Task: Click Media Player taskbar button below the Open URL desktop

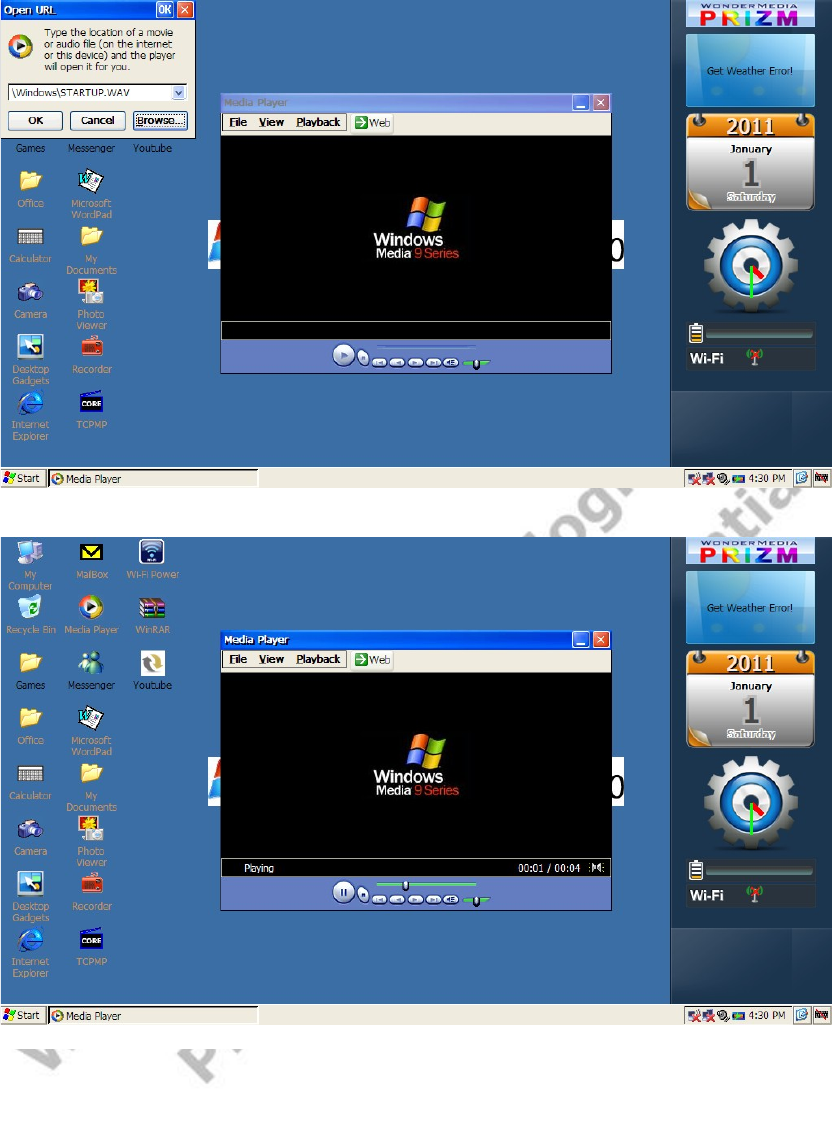Action: tap(153, 479)
